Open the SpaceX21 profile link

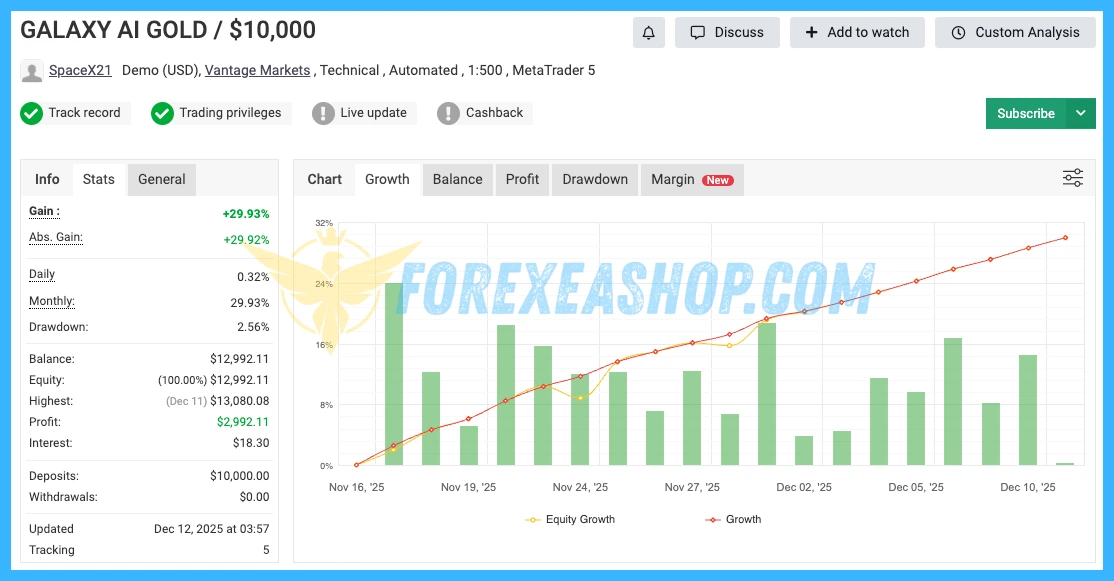click(x=80, y=71)
